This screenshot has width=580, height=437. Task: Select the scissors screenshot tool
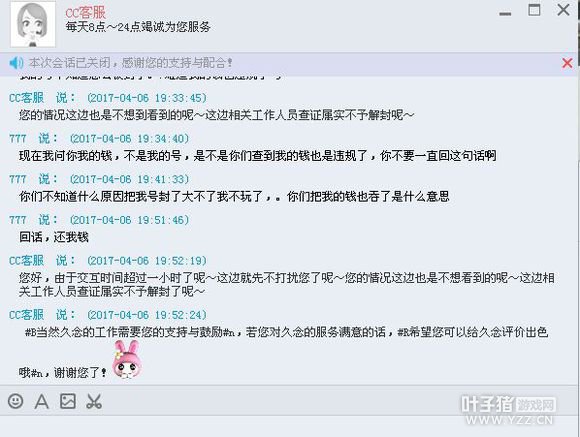(x=94, y=401)
